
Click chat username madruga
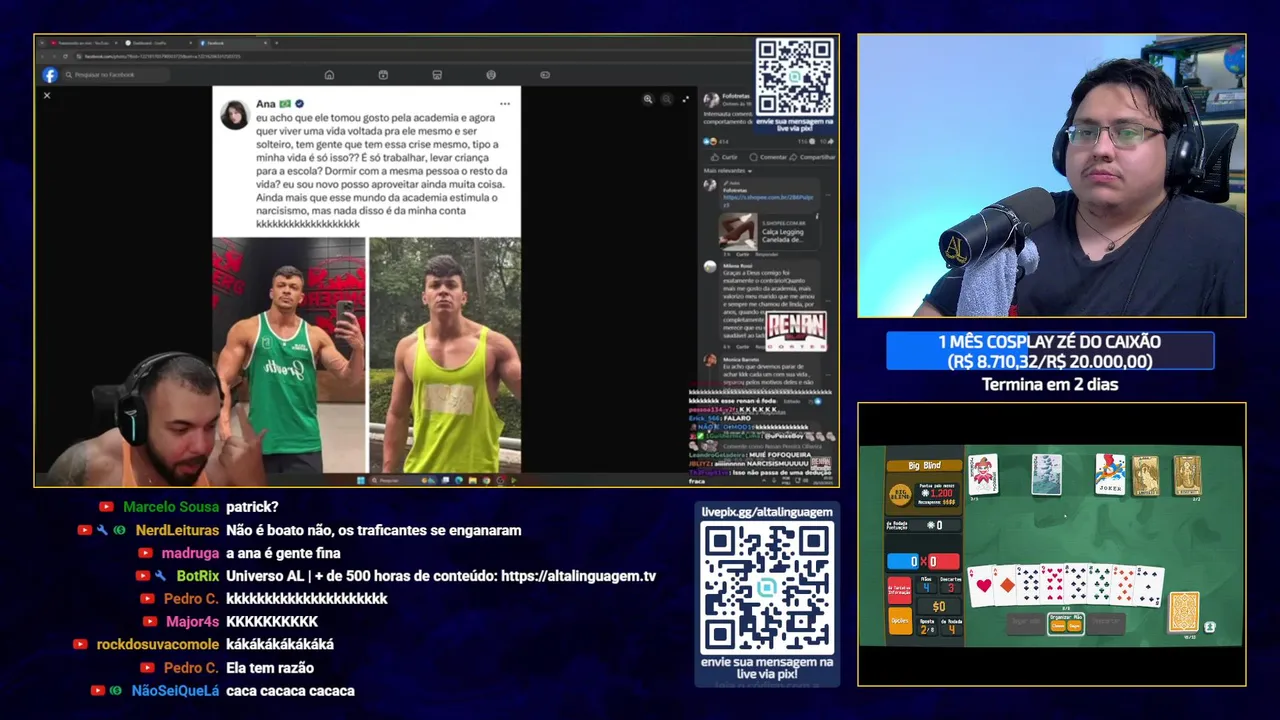click(190, 553)
